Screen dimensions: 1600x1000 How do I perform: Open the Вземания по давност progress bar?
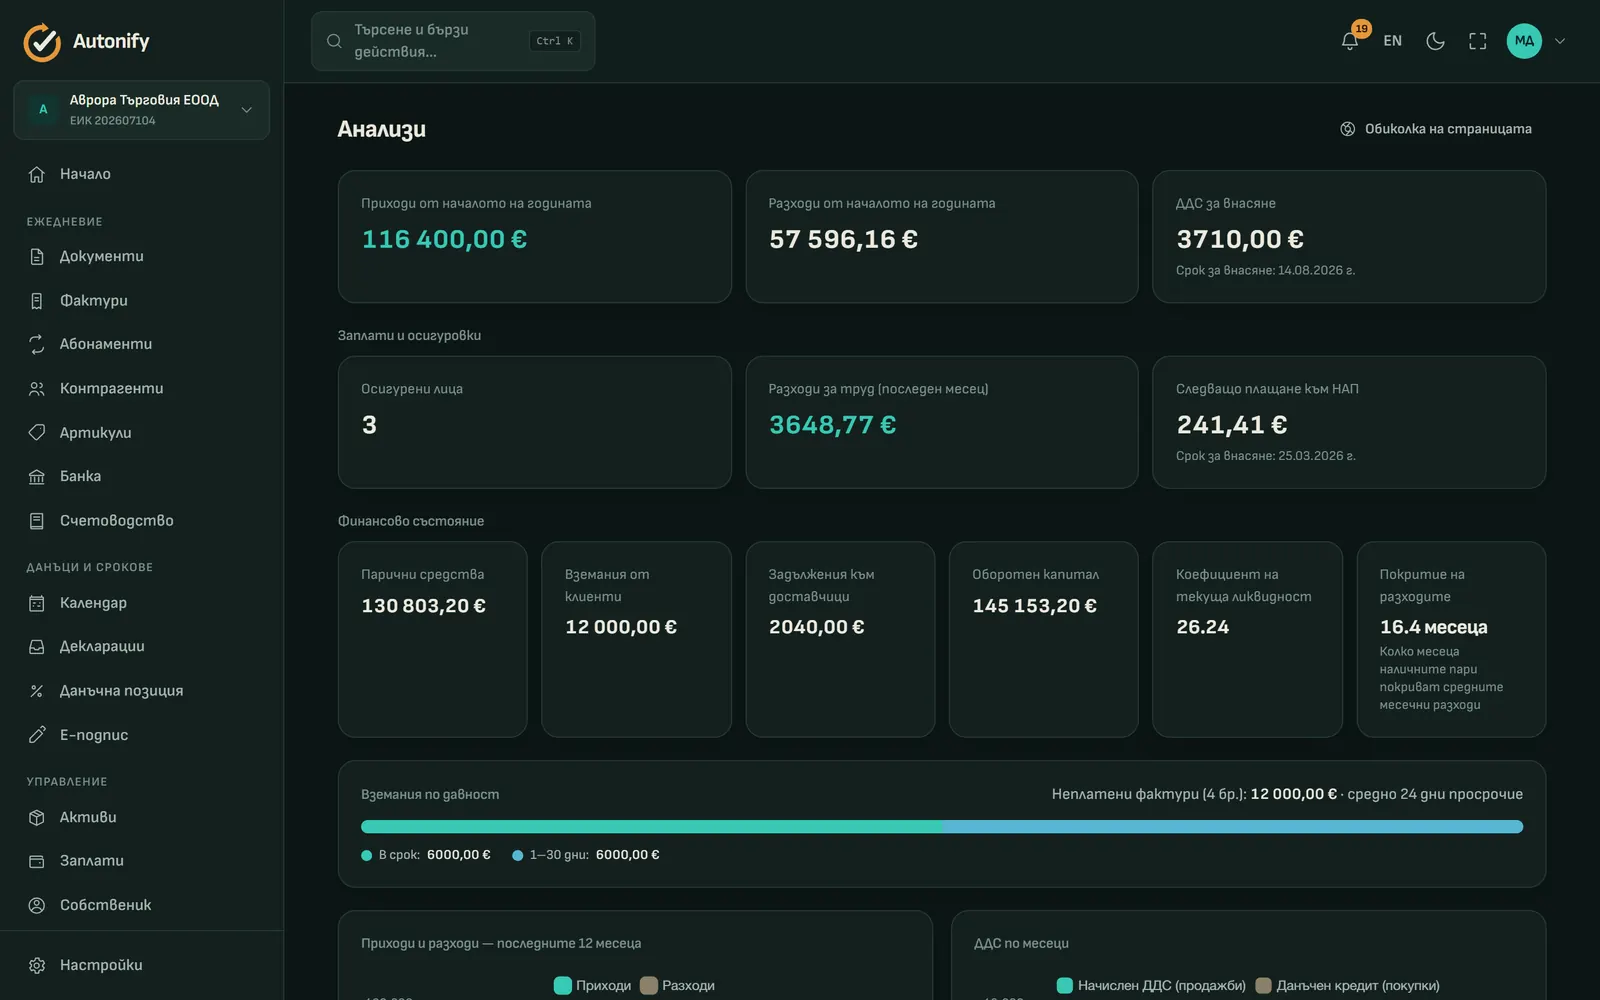pos(942,827)
